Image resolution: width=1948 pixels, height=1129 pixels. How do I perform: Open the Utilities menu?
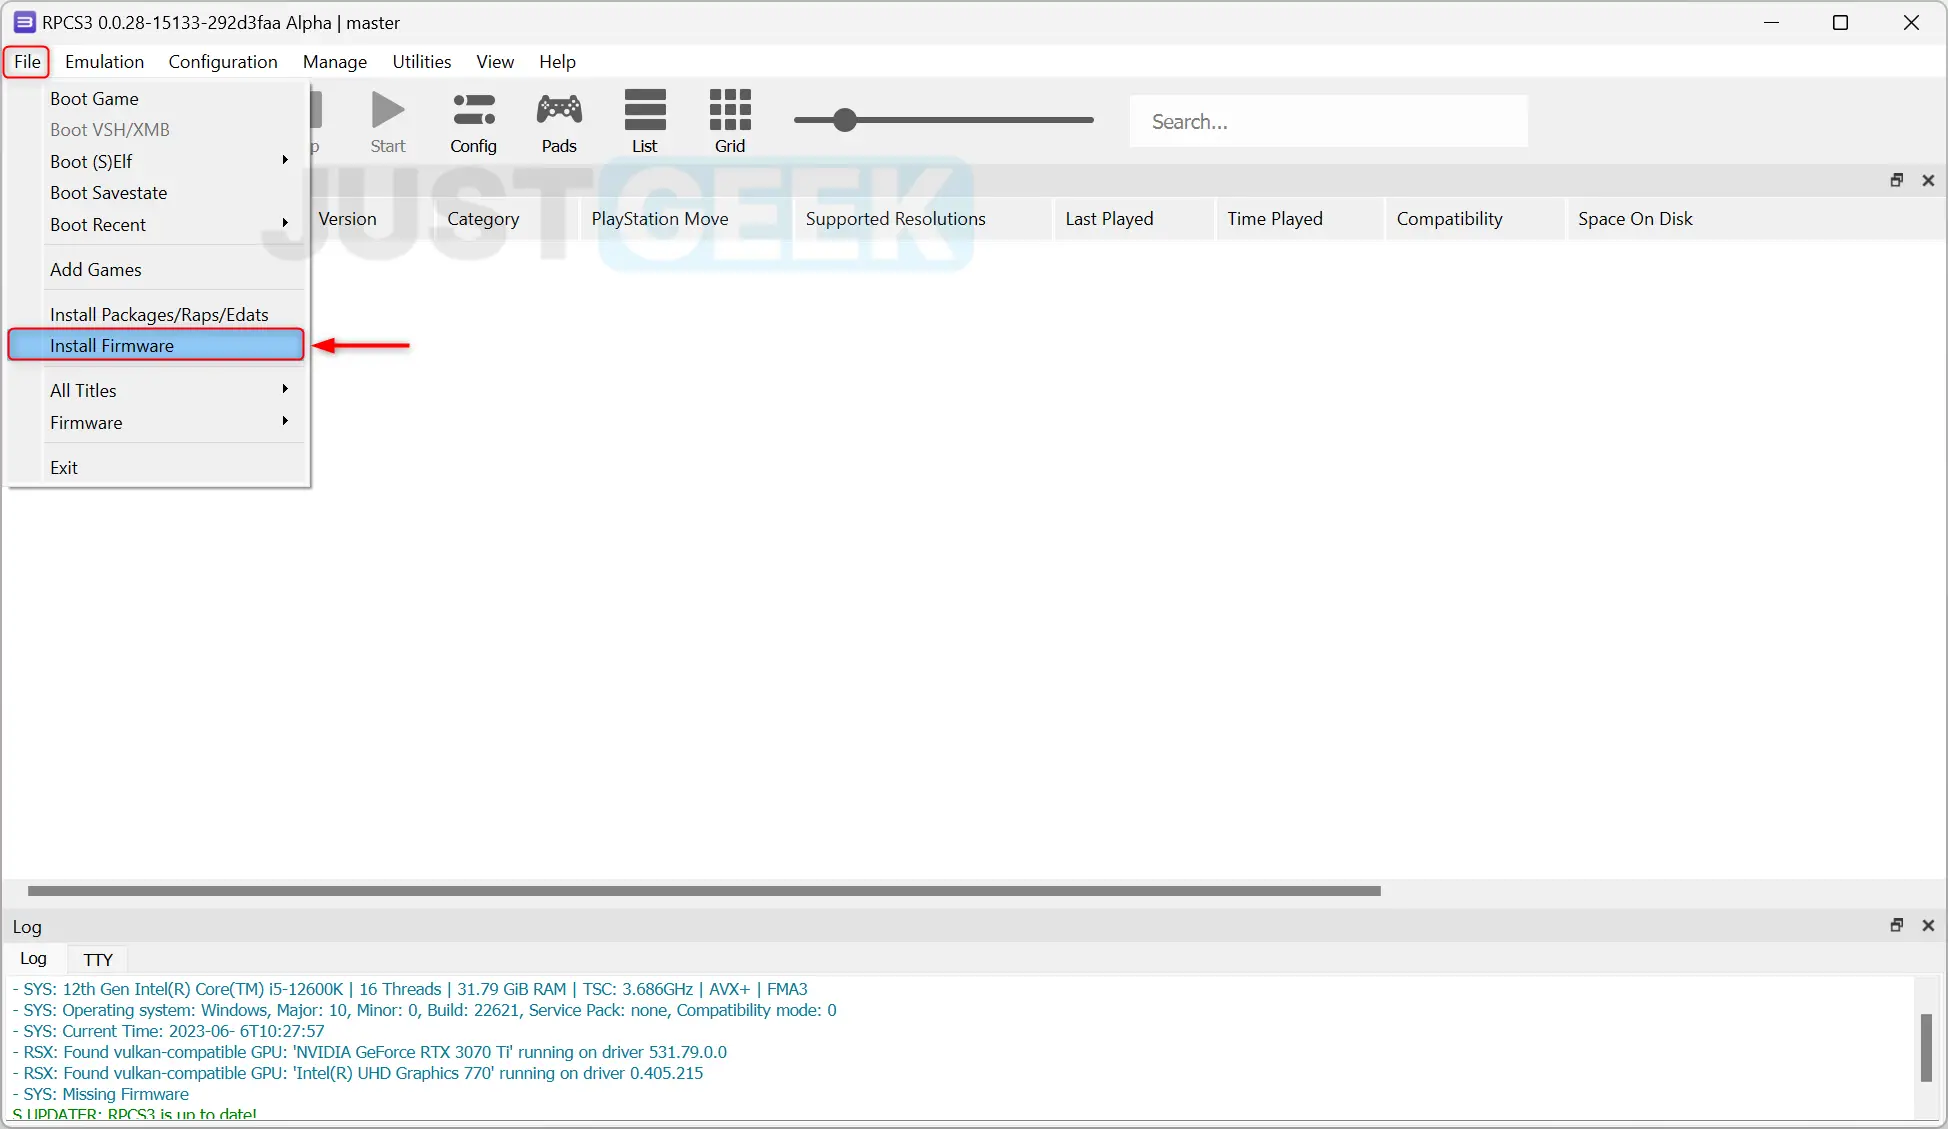[x=421, y=62]
